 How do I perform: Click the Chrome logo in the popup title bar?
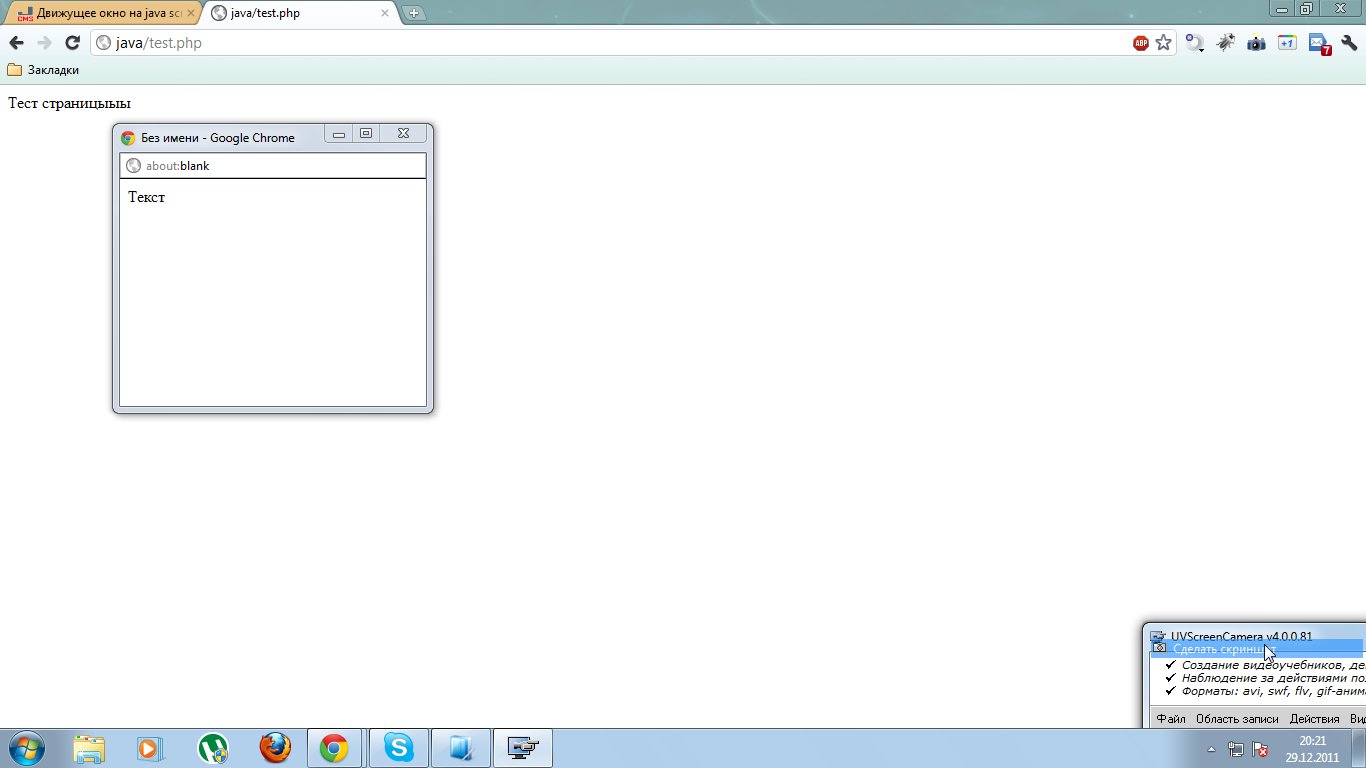pyautogui.click(x=128, y=138)
